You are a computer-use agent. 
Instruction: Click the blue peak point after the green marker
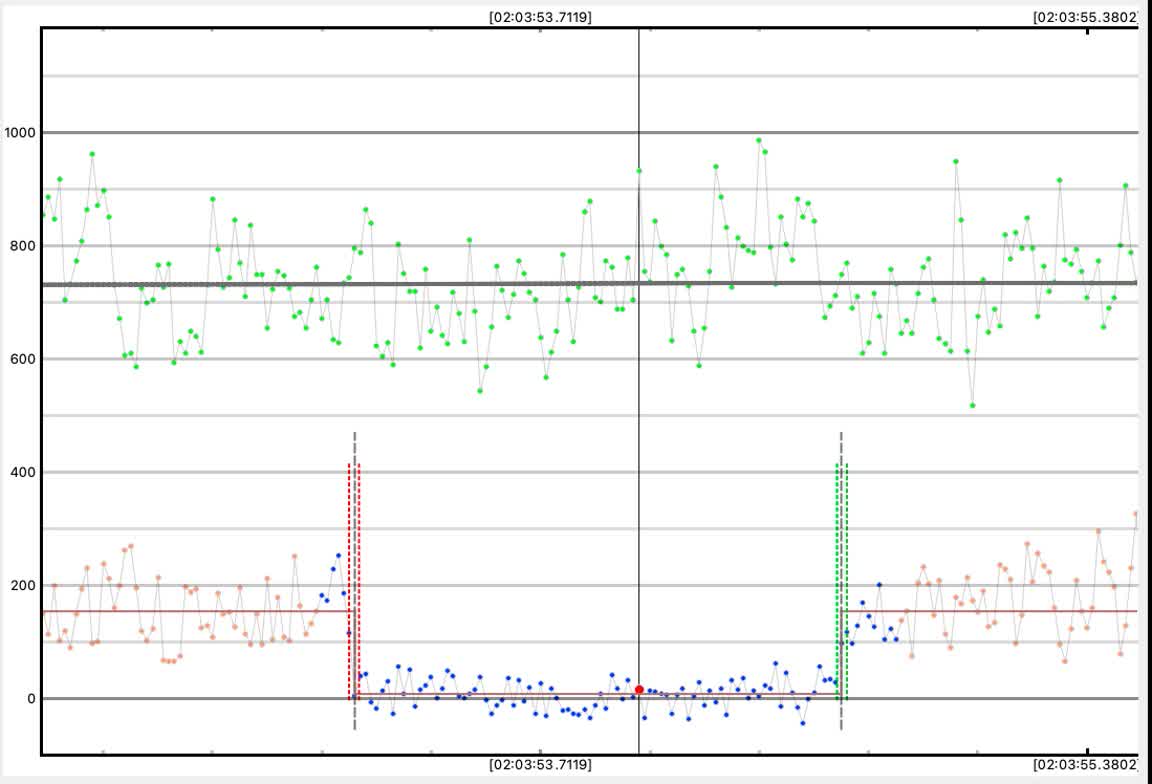tap(879, 584)
